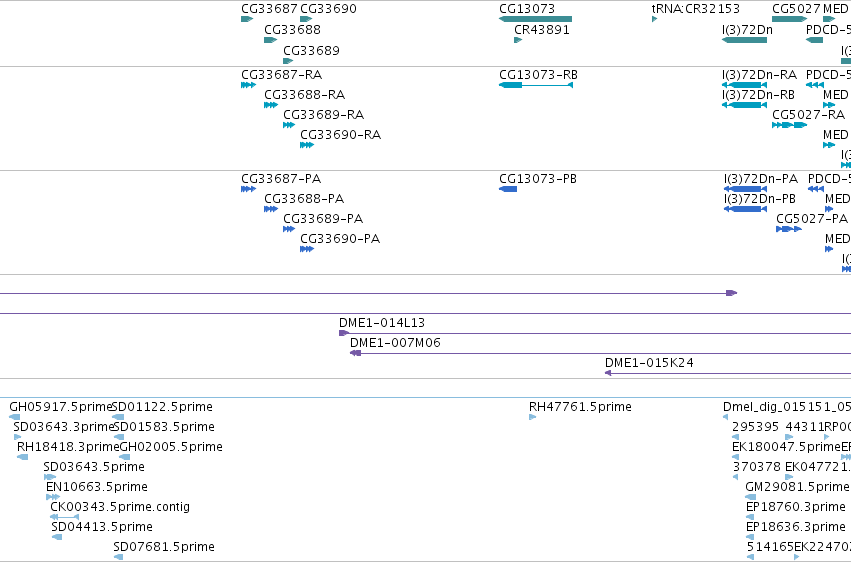Open BAC clone DME1-007M06

(x=600, y=353)
